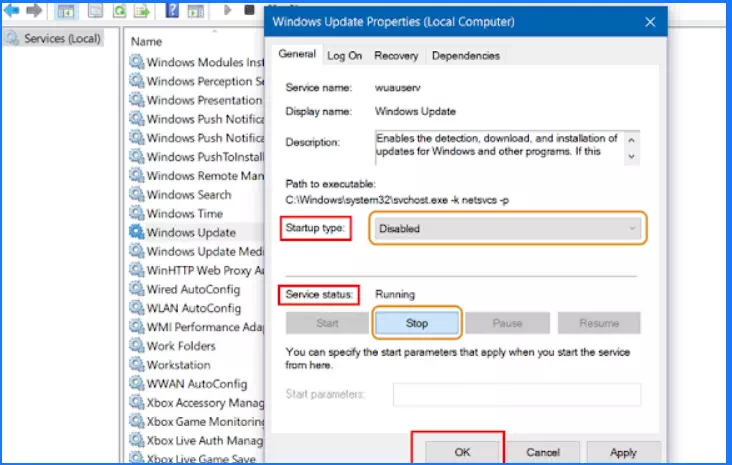Click the Cancel button
Screen dimensions: 732x465
[543, 452]
